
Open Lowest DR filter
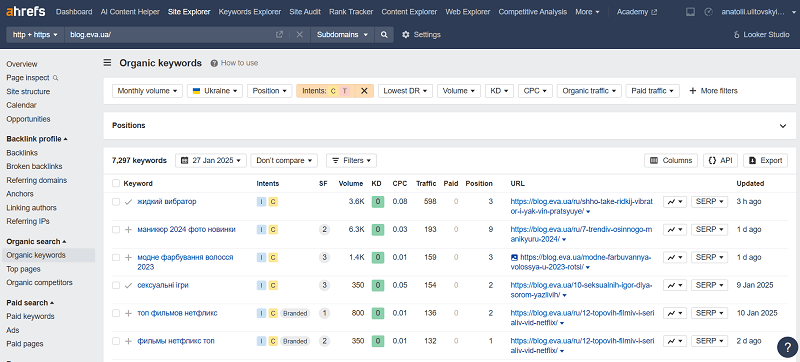point(405,91)
